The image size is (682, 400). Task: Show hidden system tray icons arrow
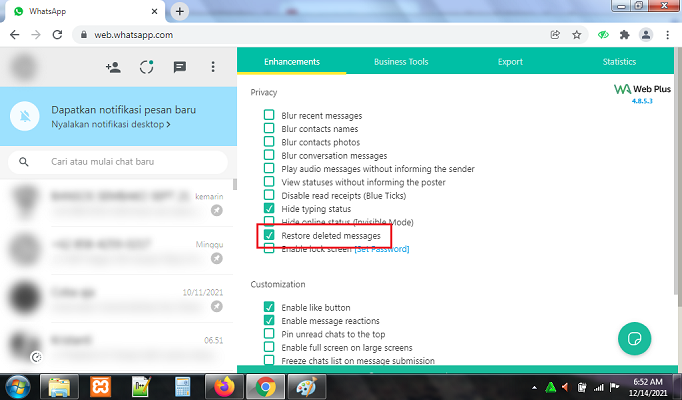click(534, 387)
